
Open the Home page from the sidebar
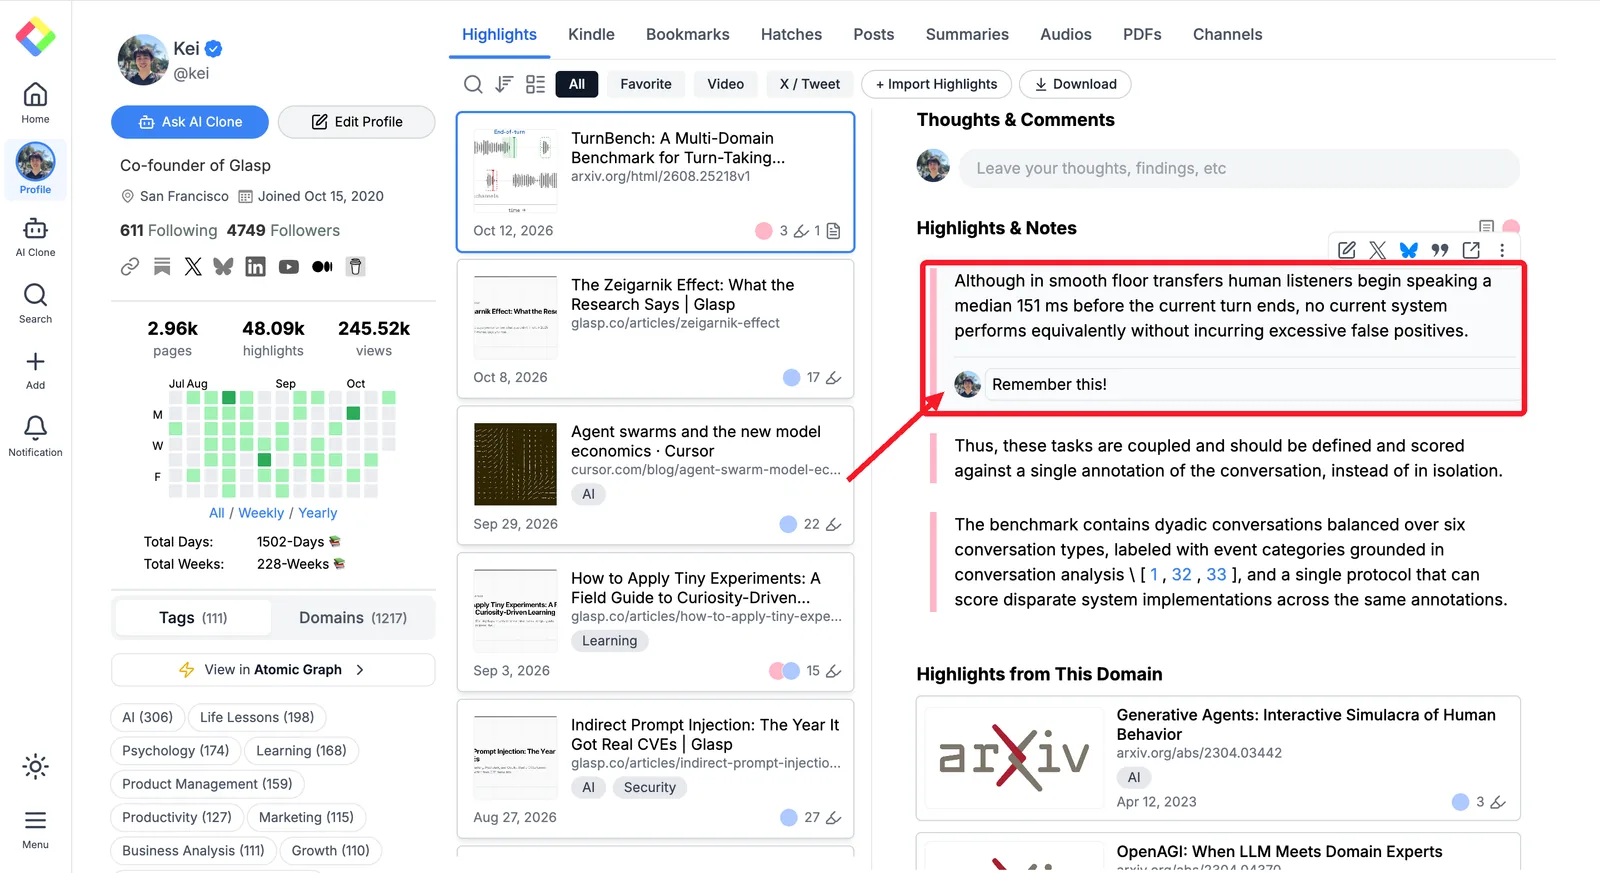click(35, 103)
